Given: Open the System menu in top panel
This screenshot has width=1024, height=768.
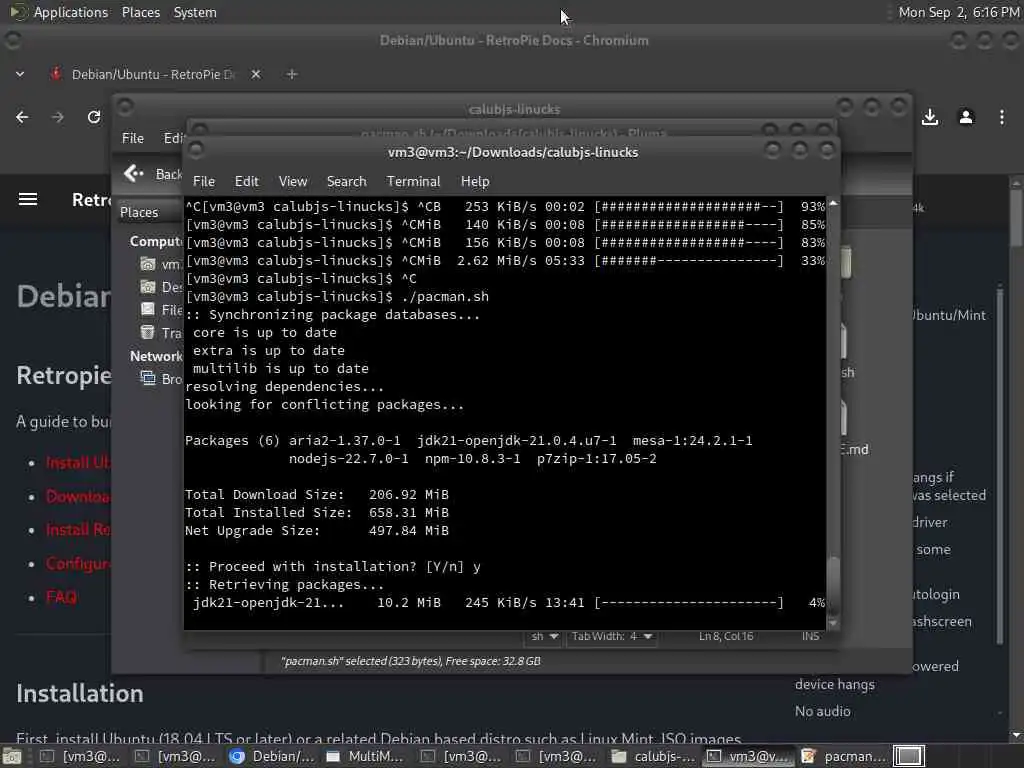Looking at the screenshot, I should (x=195, y=12).
